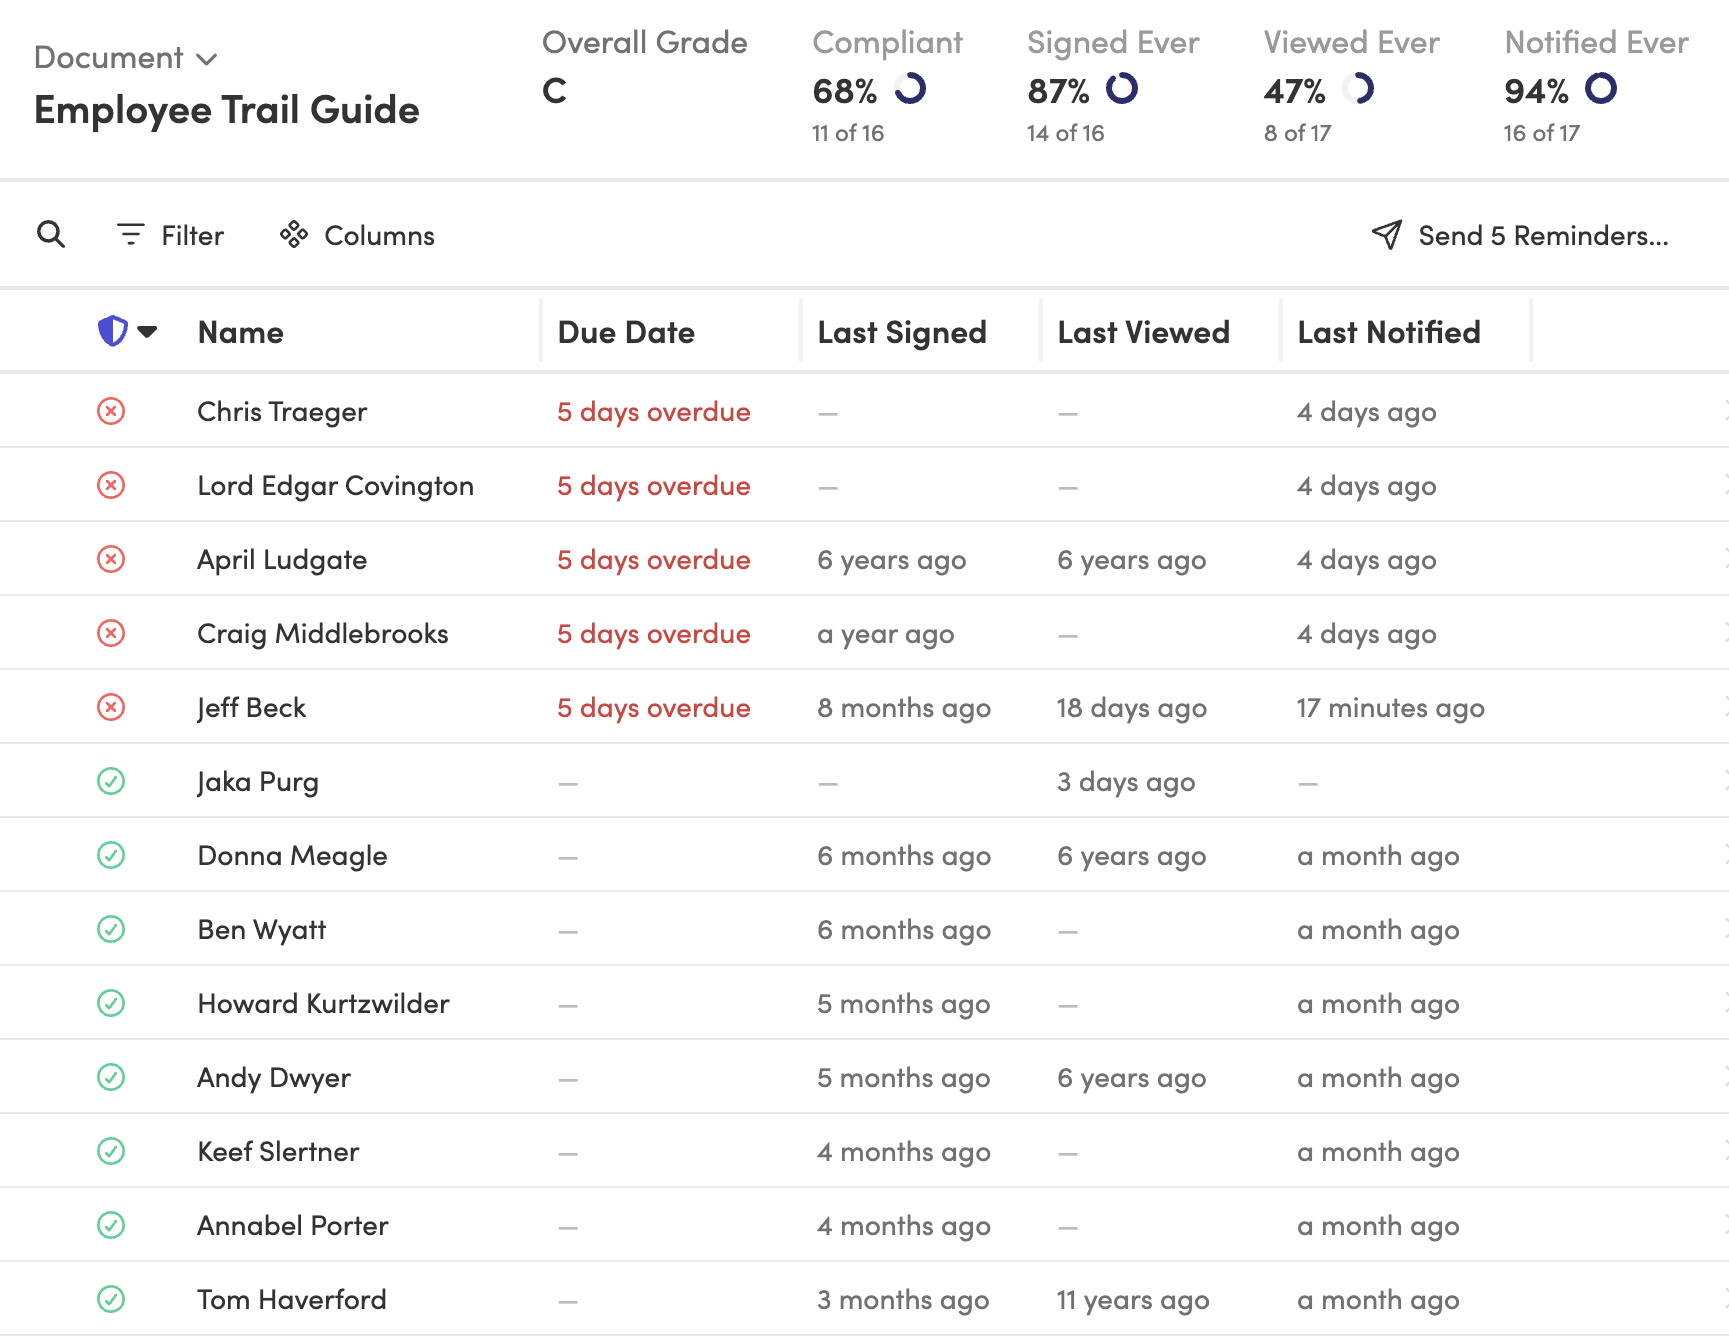Sort by the Due Date column header
The height and width of the screenshot is (1338, 1729).
click(x=626, y=332)
